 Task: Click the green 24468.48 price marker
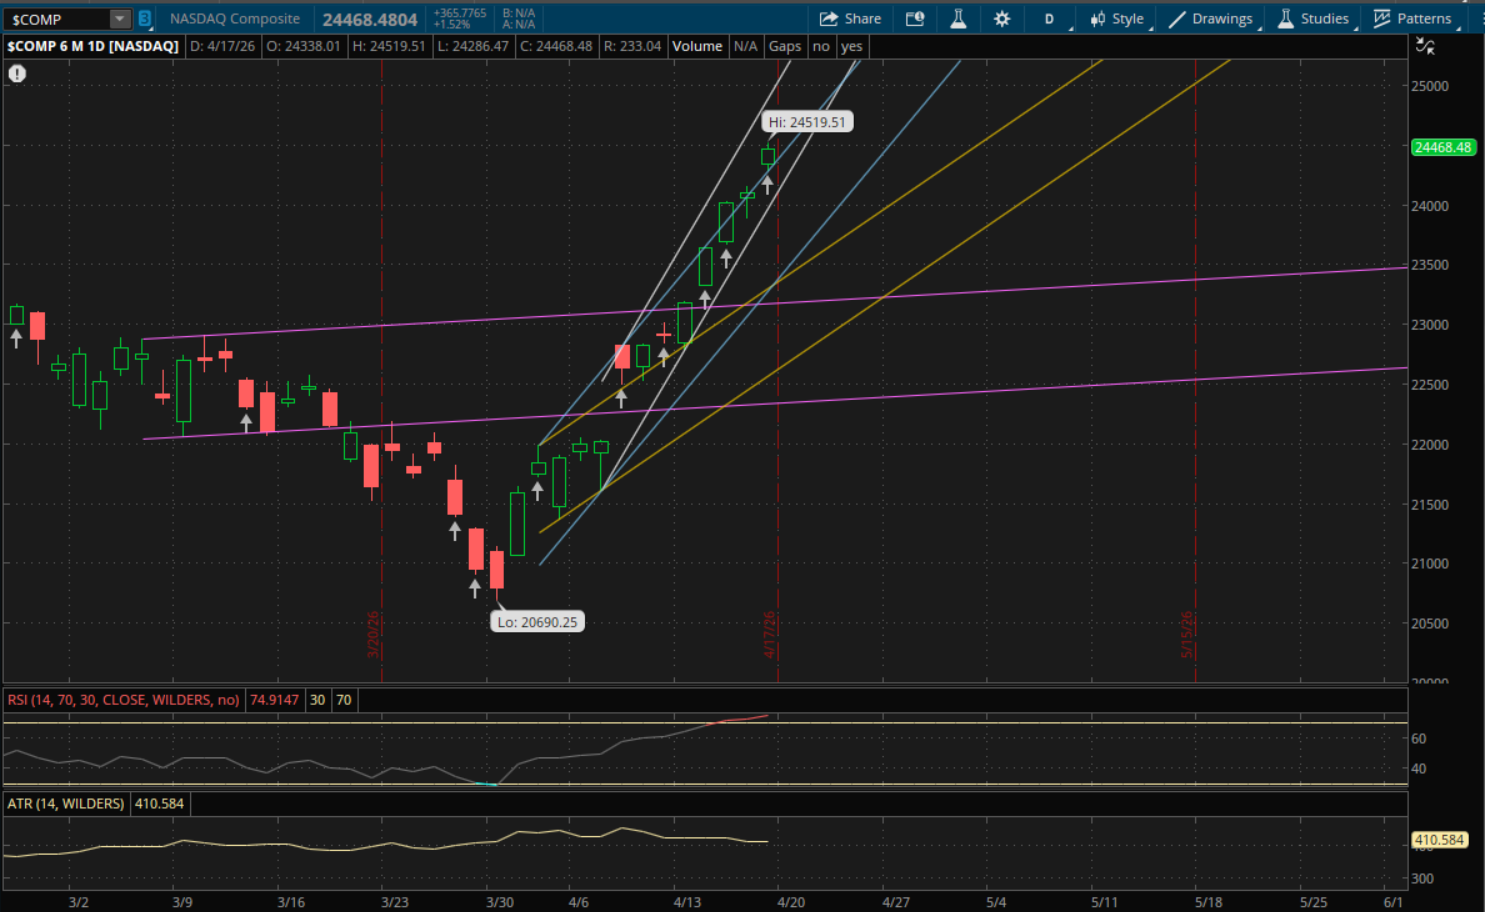pos(1442,147)
